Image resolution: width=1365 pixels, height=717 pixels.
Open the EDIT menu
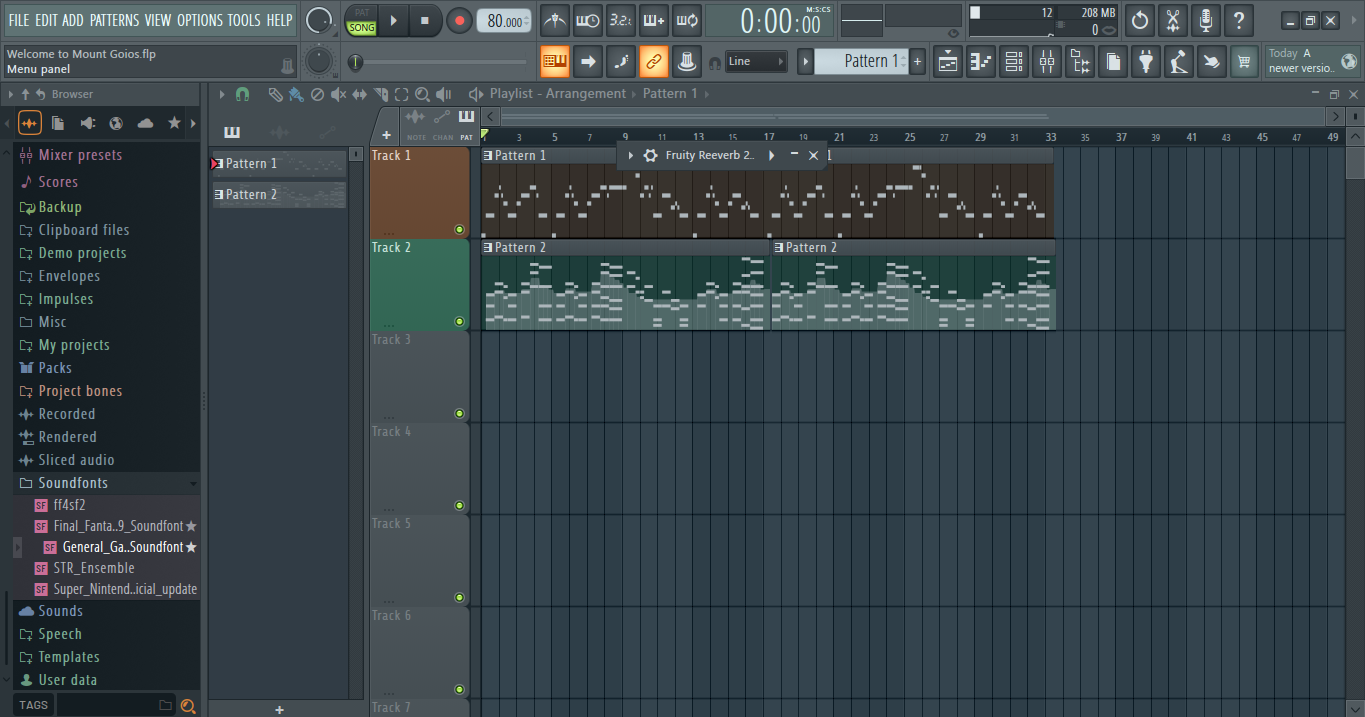click(46, 20)
